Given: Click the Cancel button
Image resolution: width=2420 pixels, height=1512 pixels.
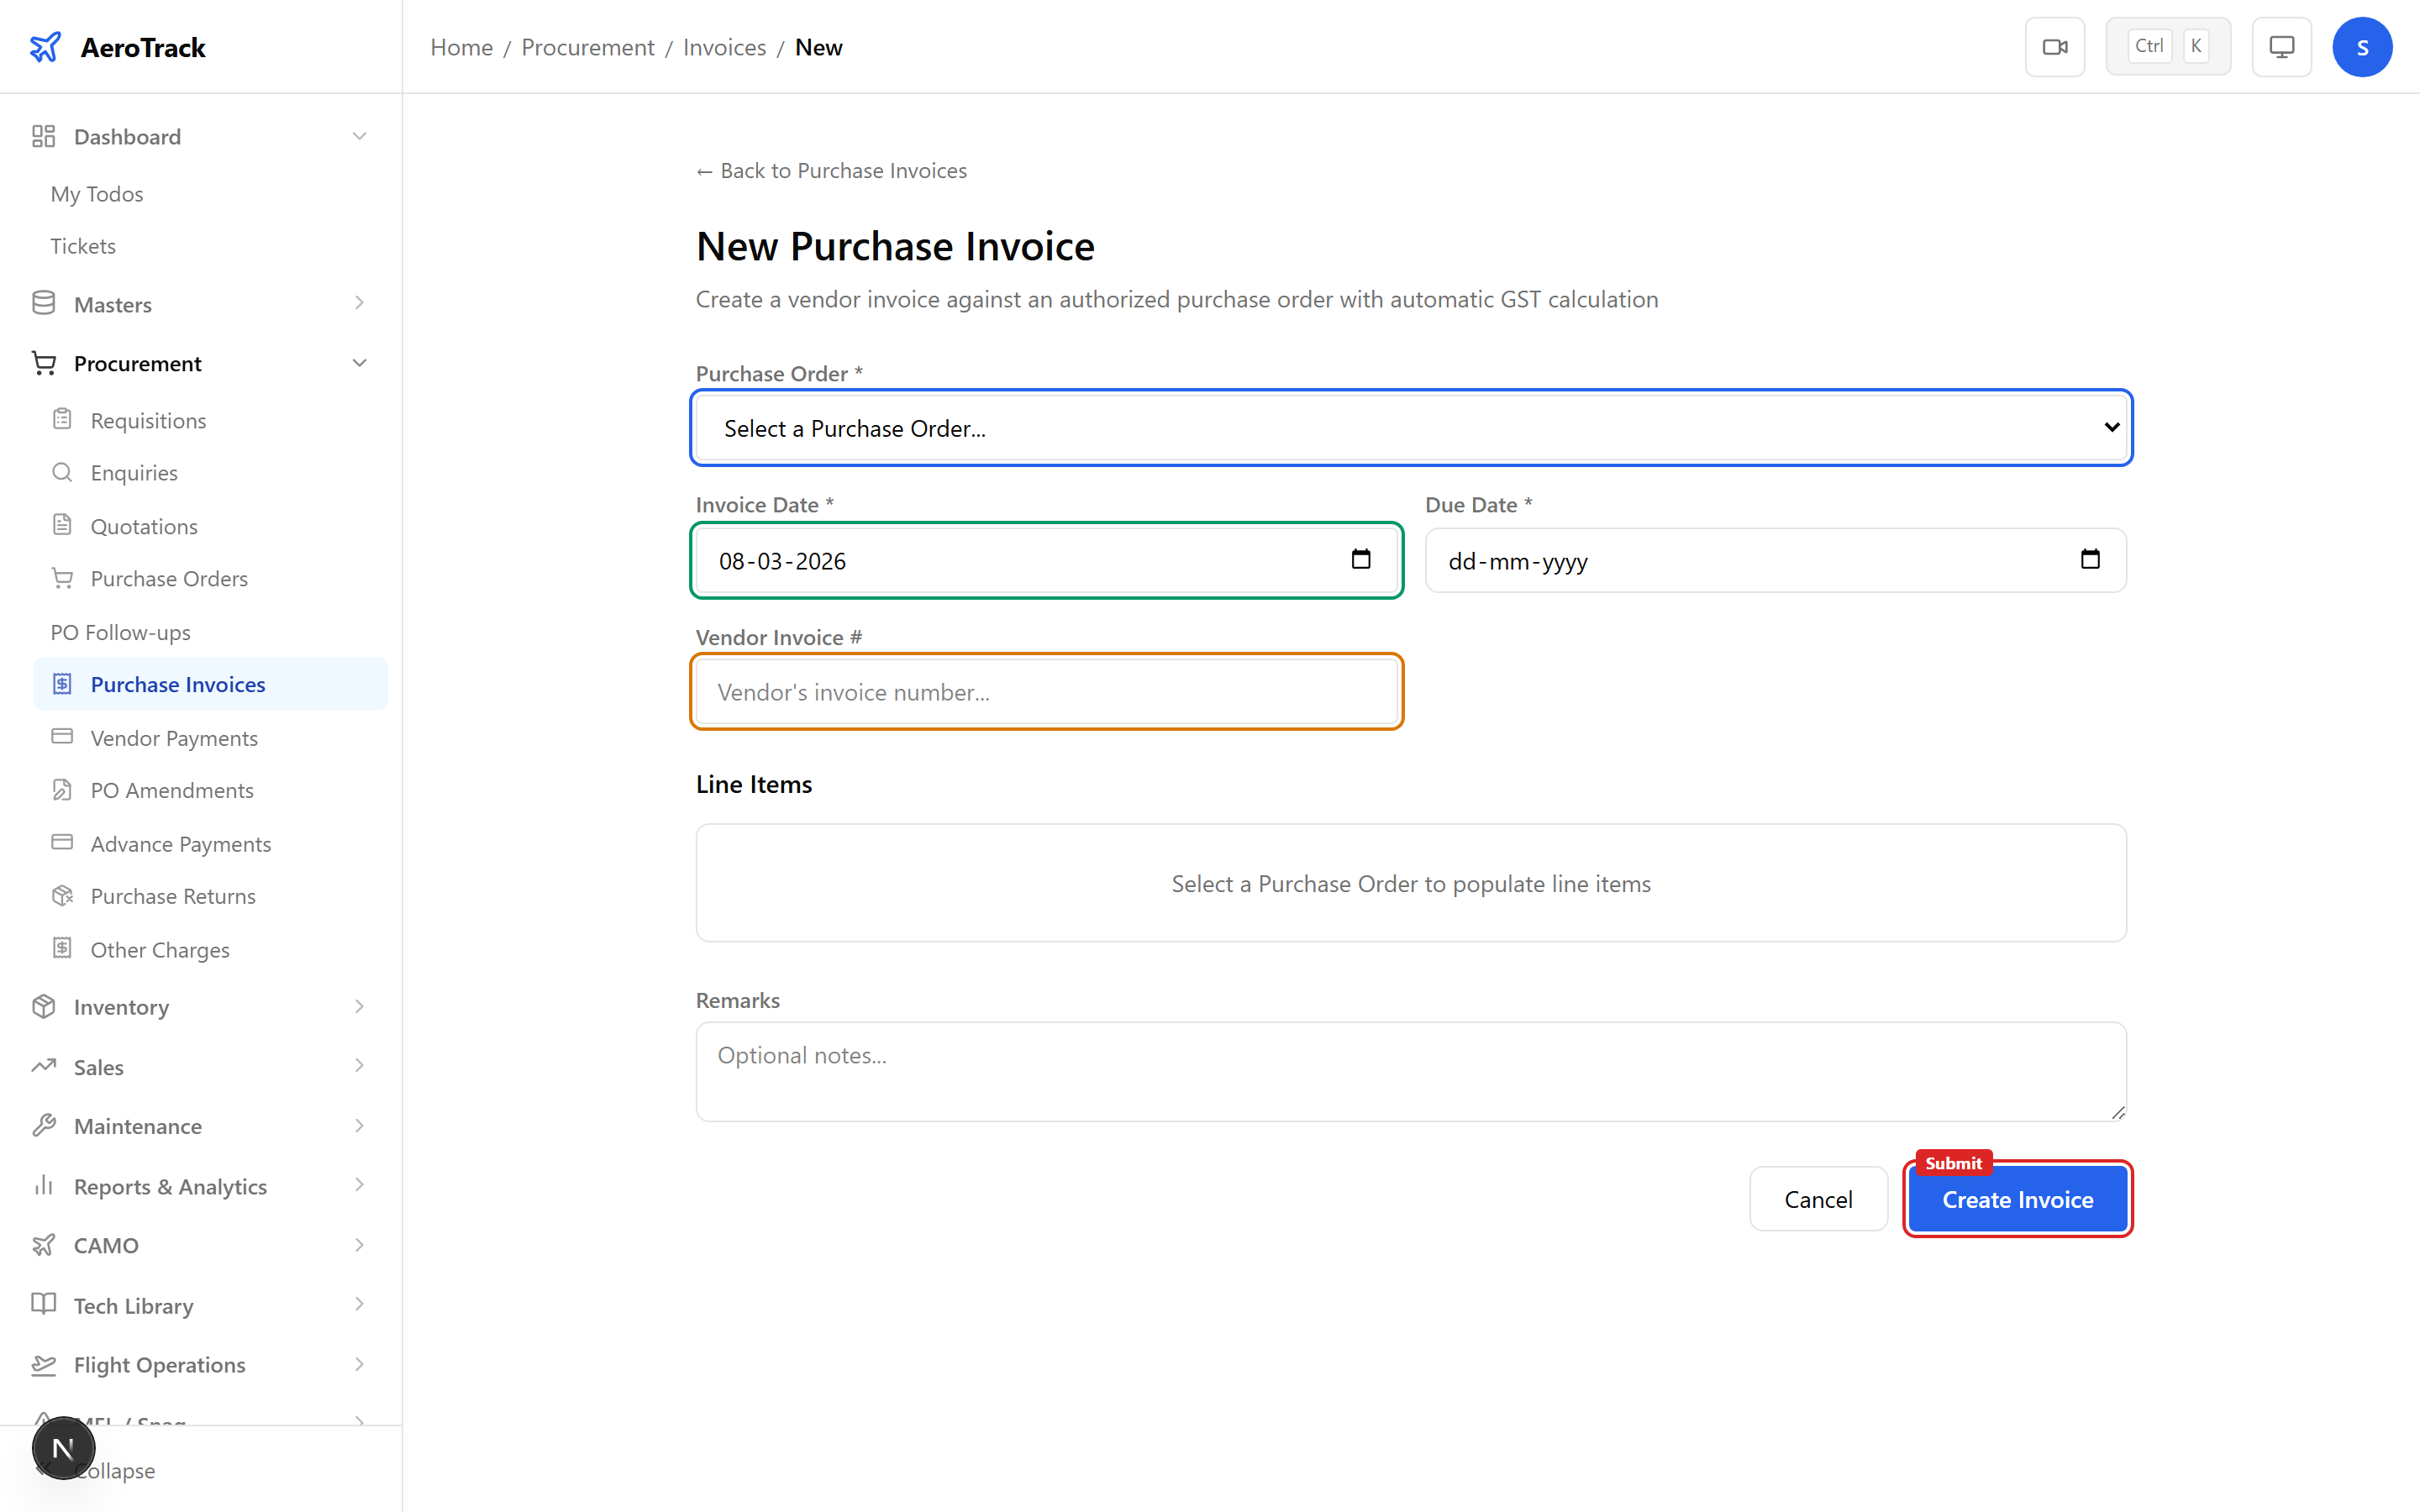Looking at the screenshot, I should click(1817, 1199).
